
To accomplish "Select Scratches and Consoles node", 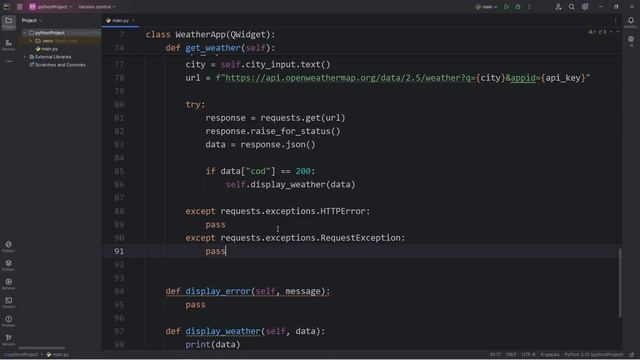I will [x=57, y=65].
